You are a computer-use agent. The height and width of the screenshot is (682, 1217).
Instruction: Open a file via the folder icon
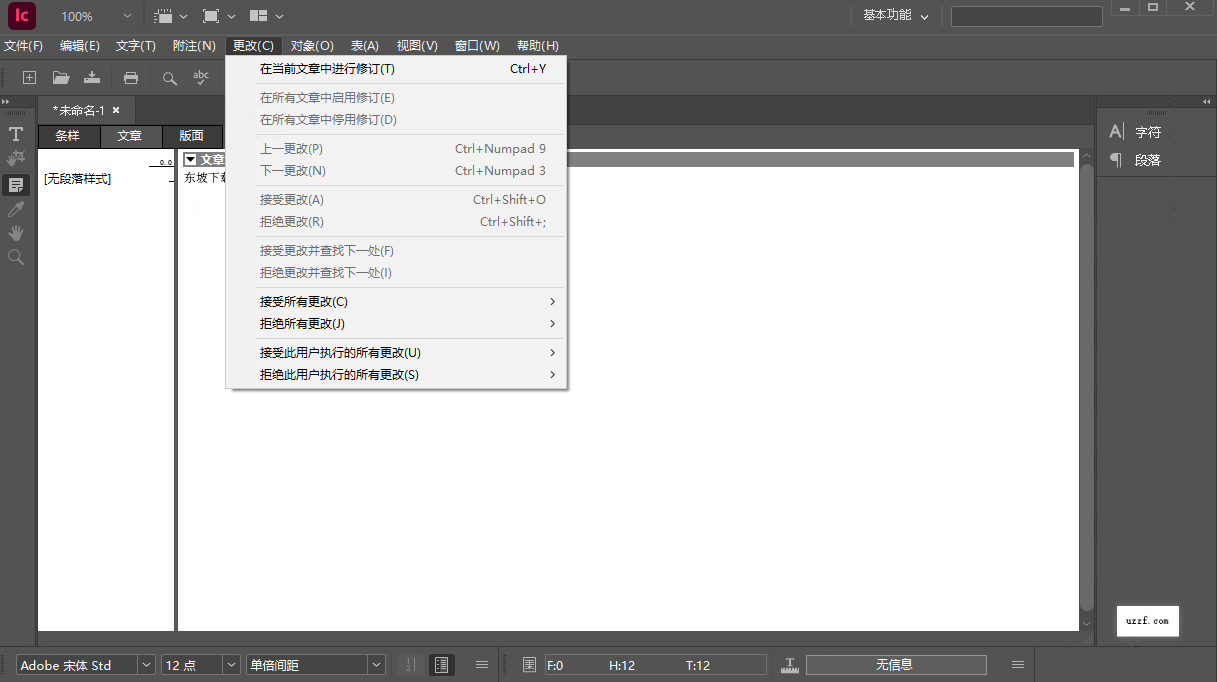[x=60, y=77]
